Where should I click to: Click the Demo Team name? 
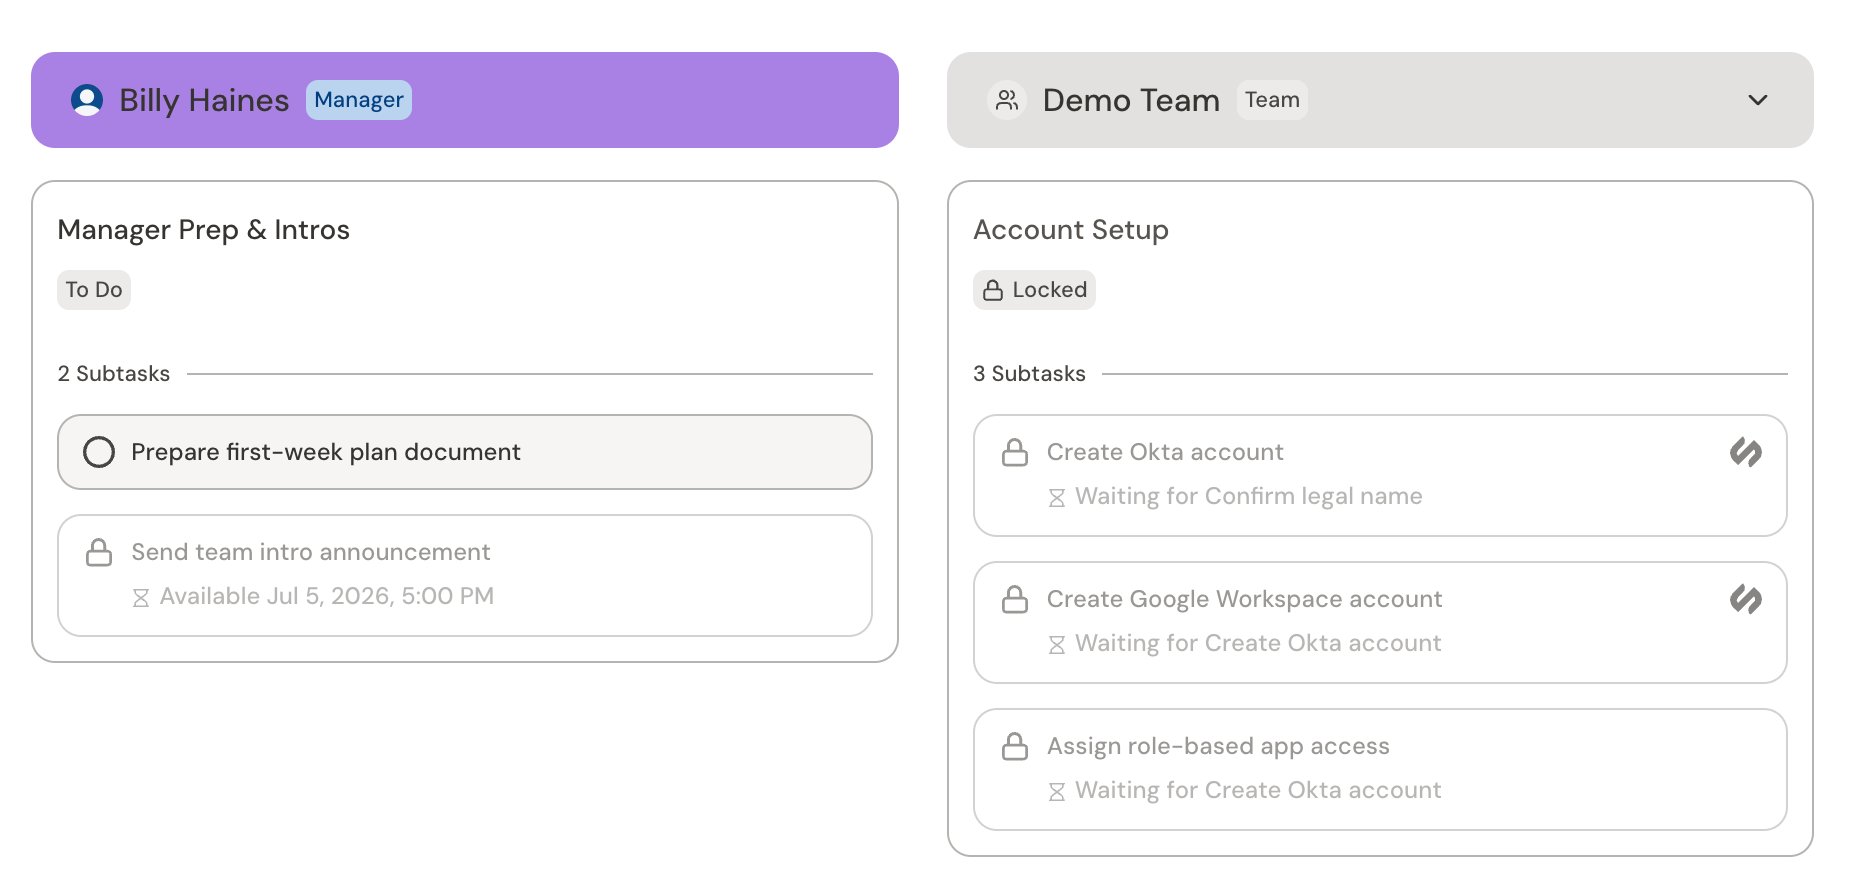(x=1131, y=100)
